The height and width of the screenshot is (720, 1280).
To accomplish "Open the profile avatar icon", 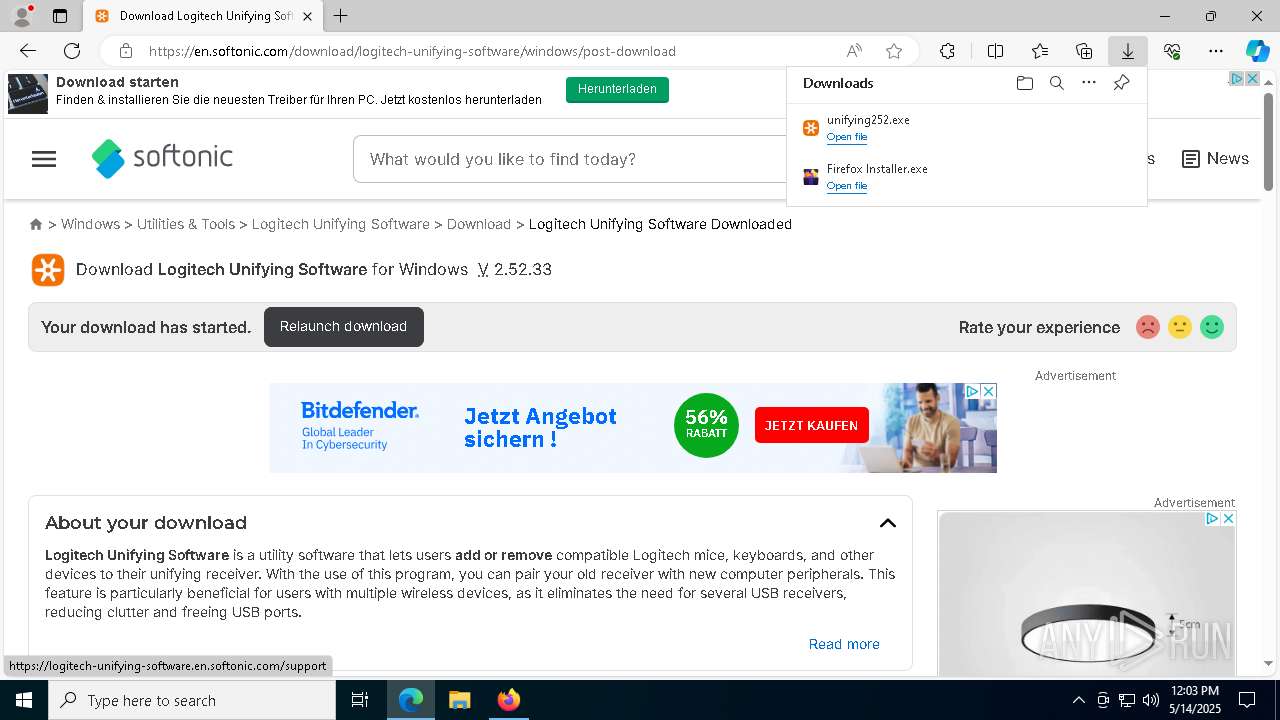I will (21, 16).
